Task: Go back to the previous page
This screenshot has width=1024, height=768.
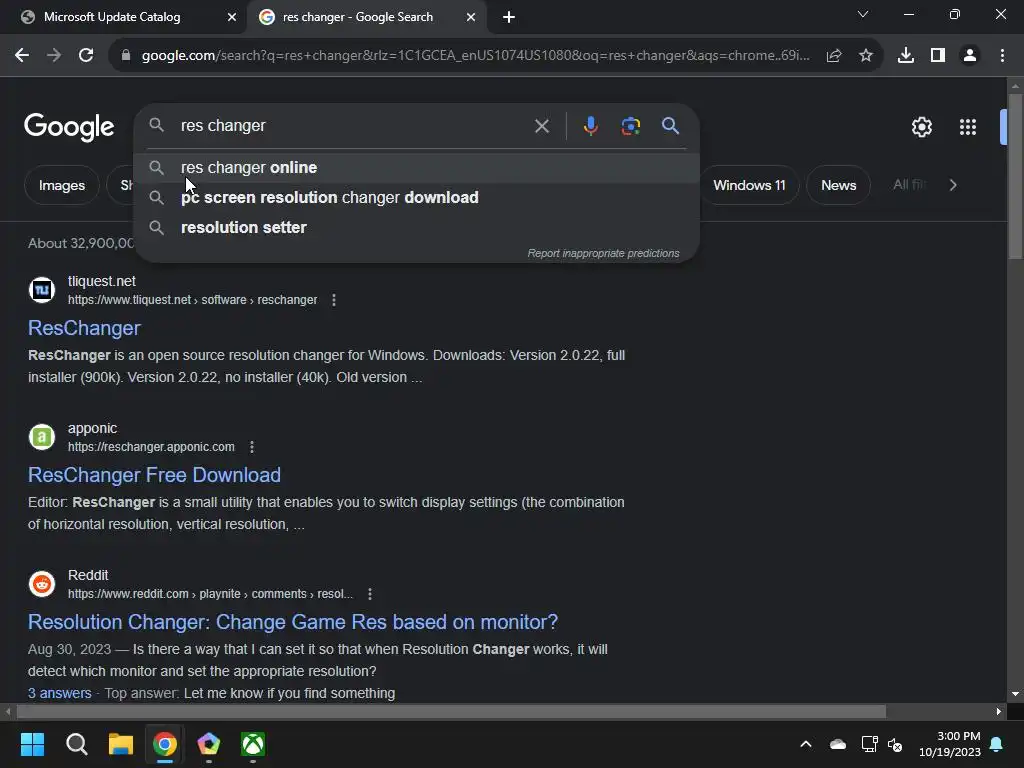Action: 22,56
